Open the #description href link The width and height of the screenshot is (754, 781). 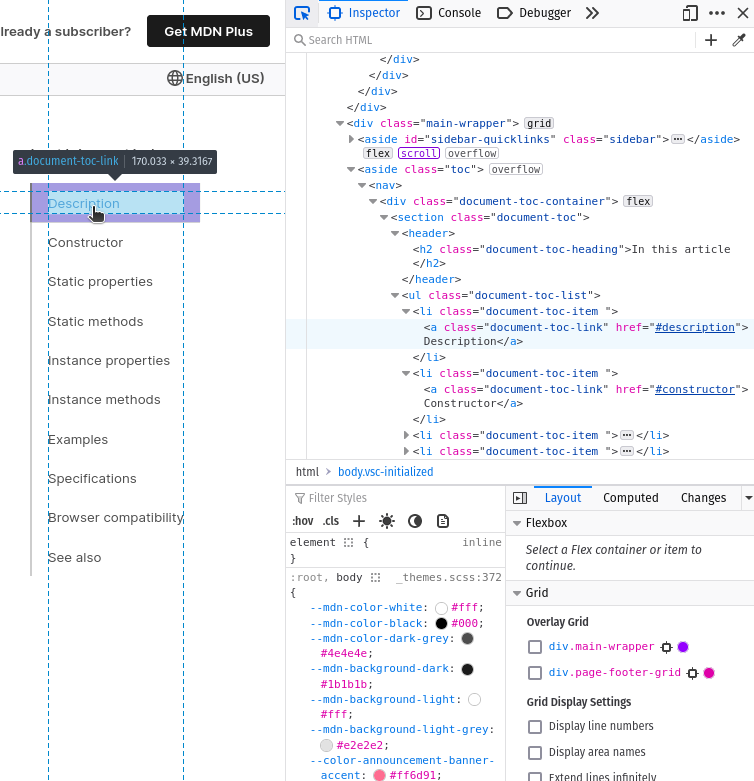point(695,327)
